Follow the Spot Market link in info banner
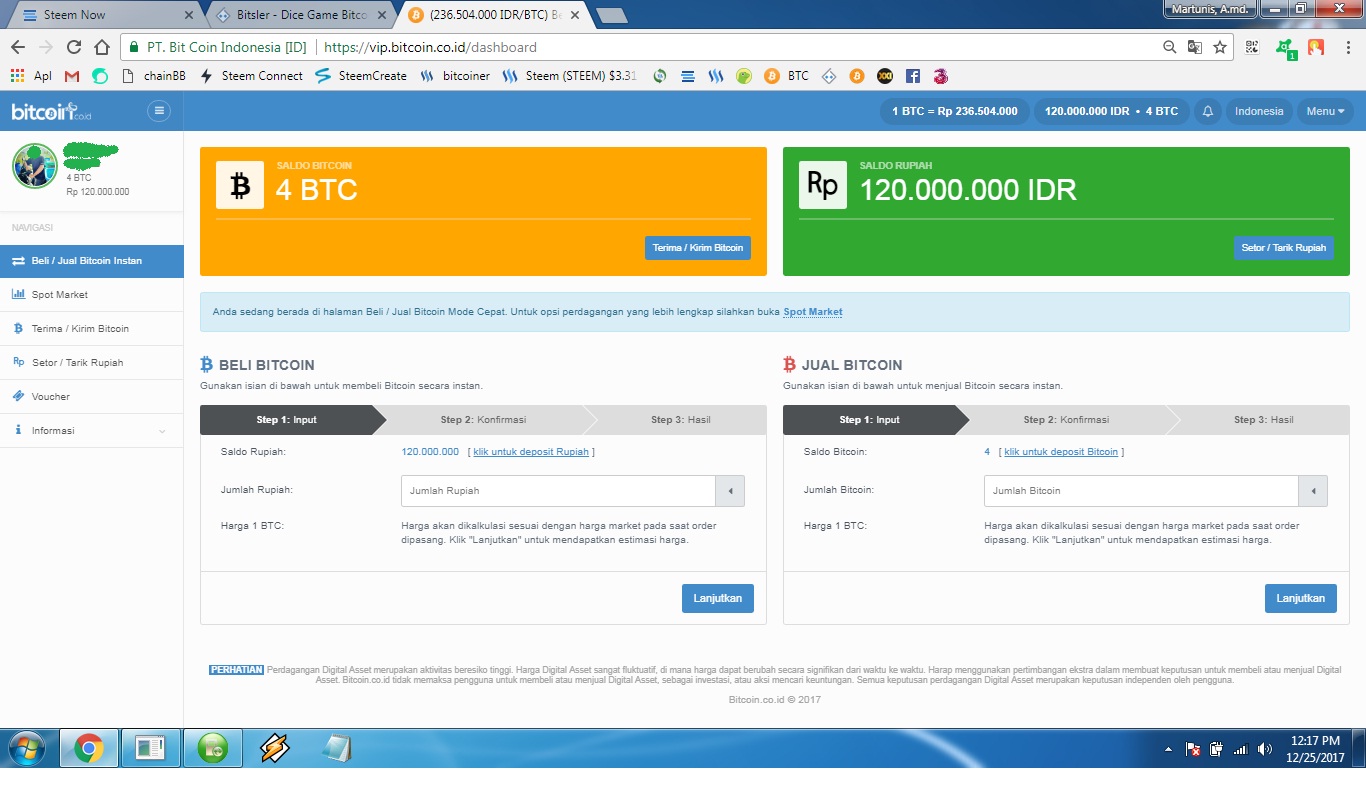The image size is (1366, 800). [x=813, y=312]
